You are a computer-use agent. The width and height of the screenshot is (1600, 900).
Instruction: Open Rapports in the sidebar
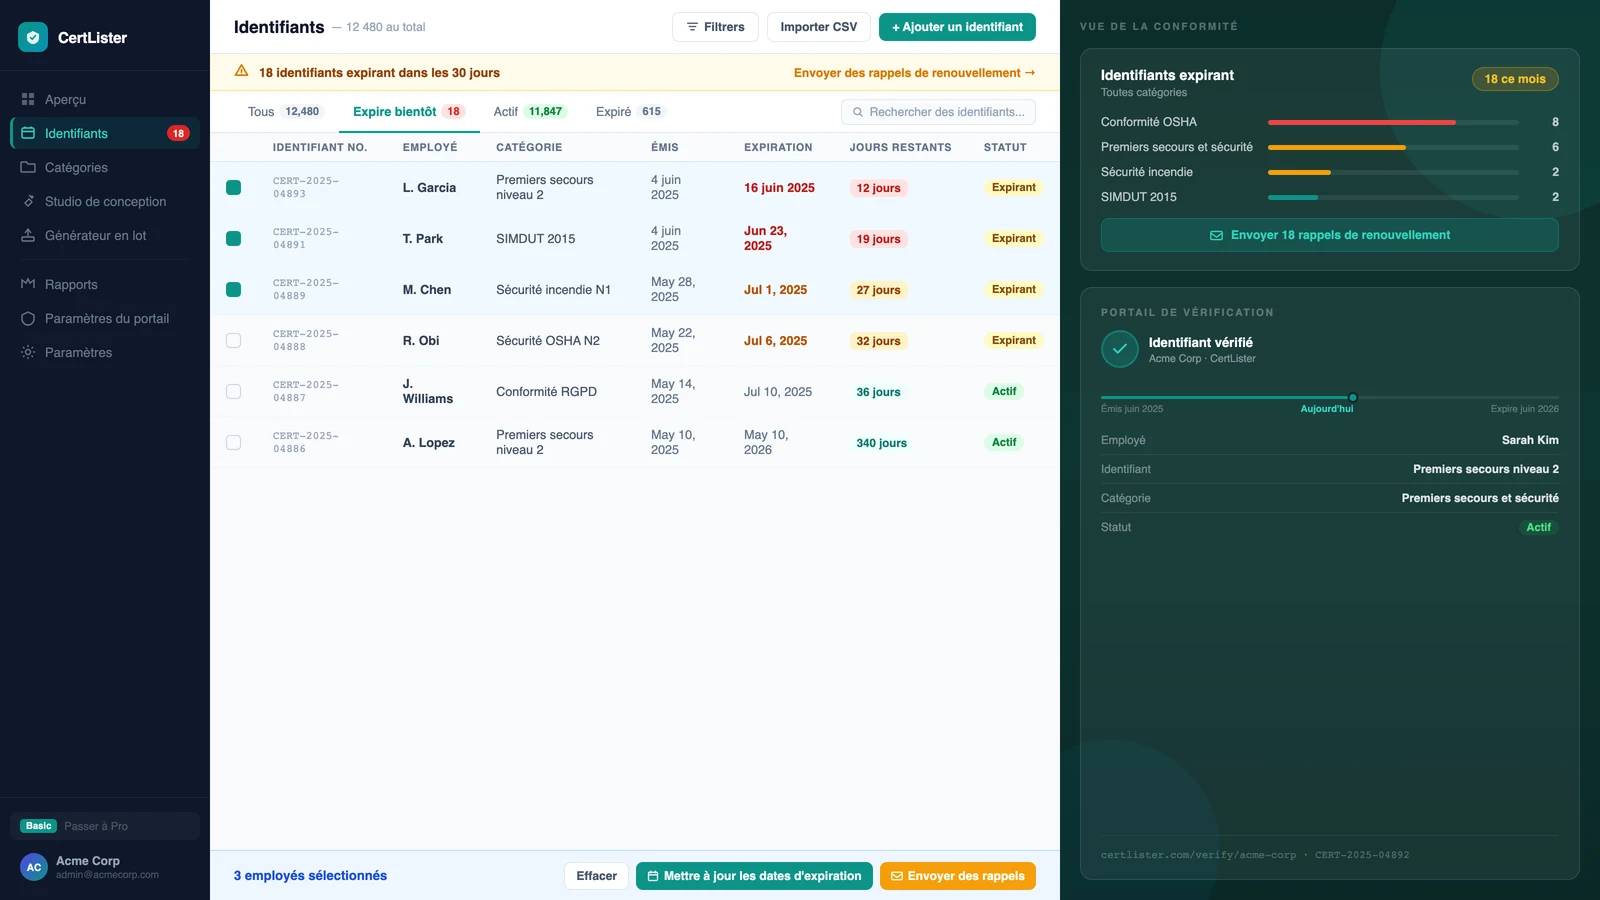[x=105, y=284]
